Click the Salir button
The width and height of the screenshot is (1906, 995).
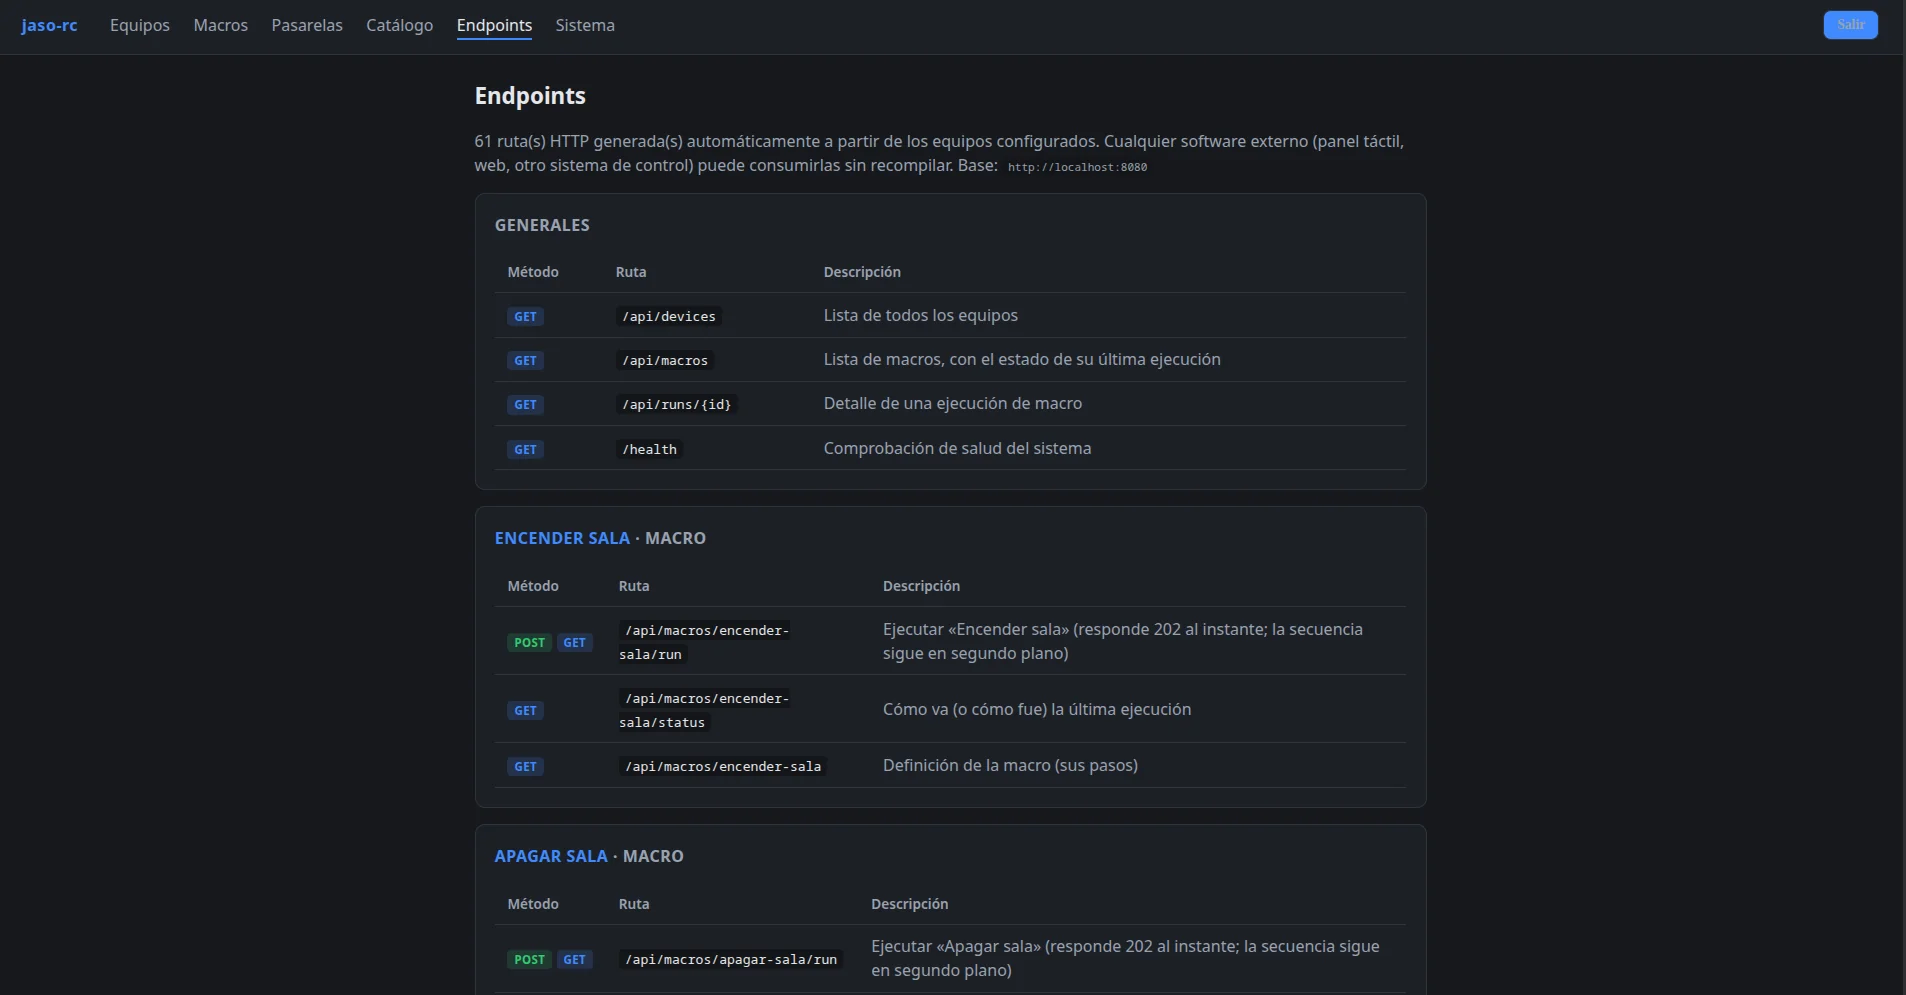point(1850,25)
